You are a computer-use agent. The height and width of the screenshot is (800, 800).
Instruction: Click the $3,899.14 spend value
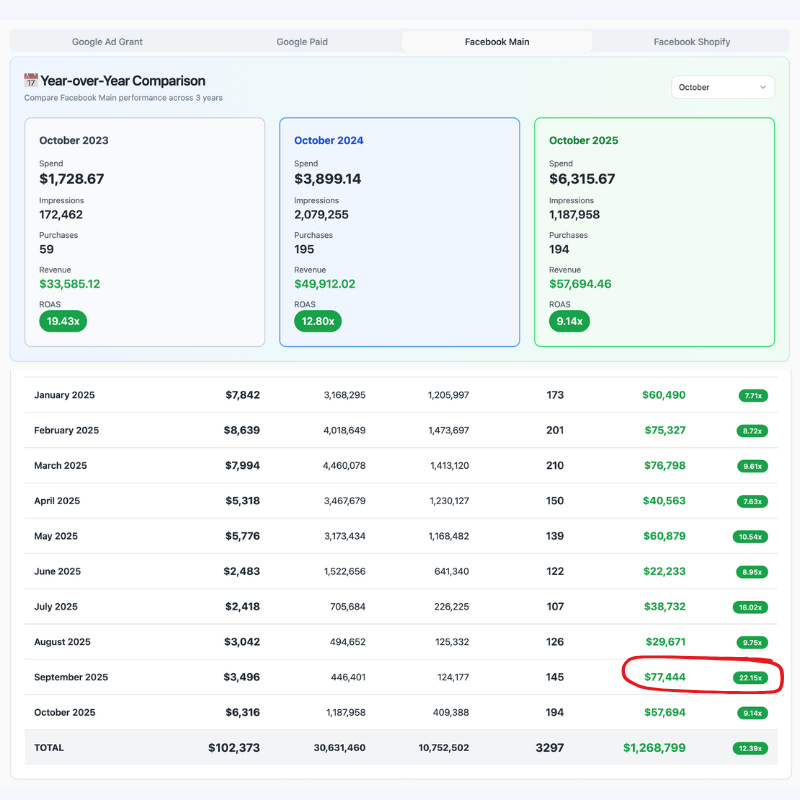(x=328, y=179)
